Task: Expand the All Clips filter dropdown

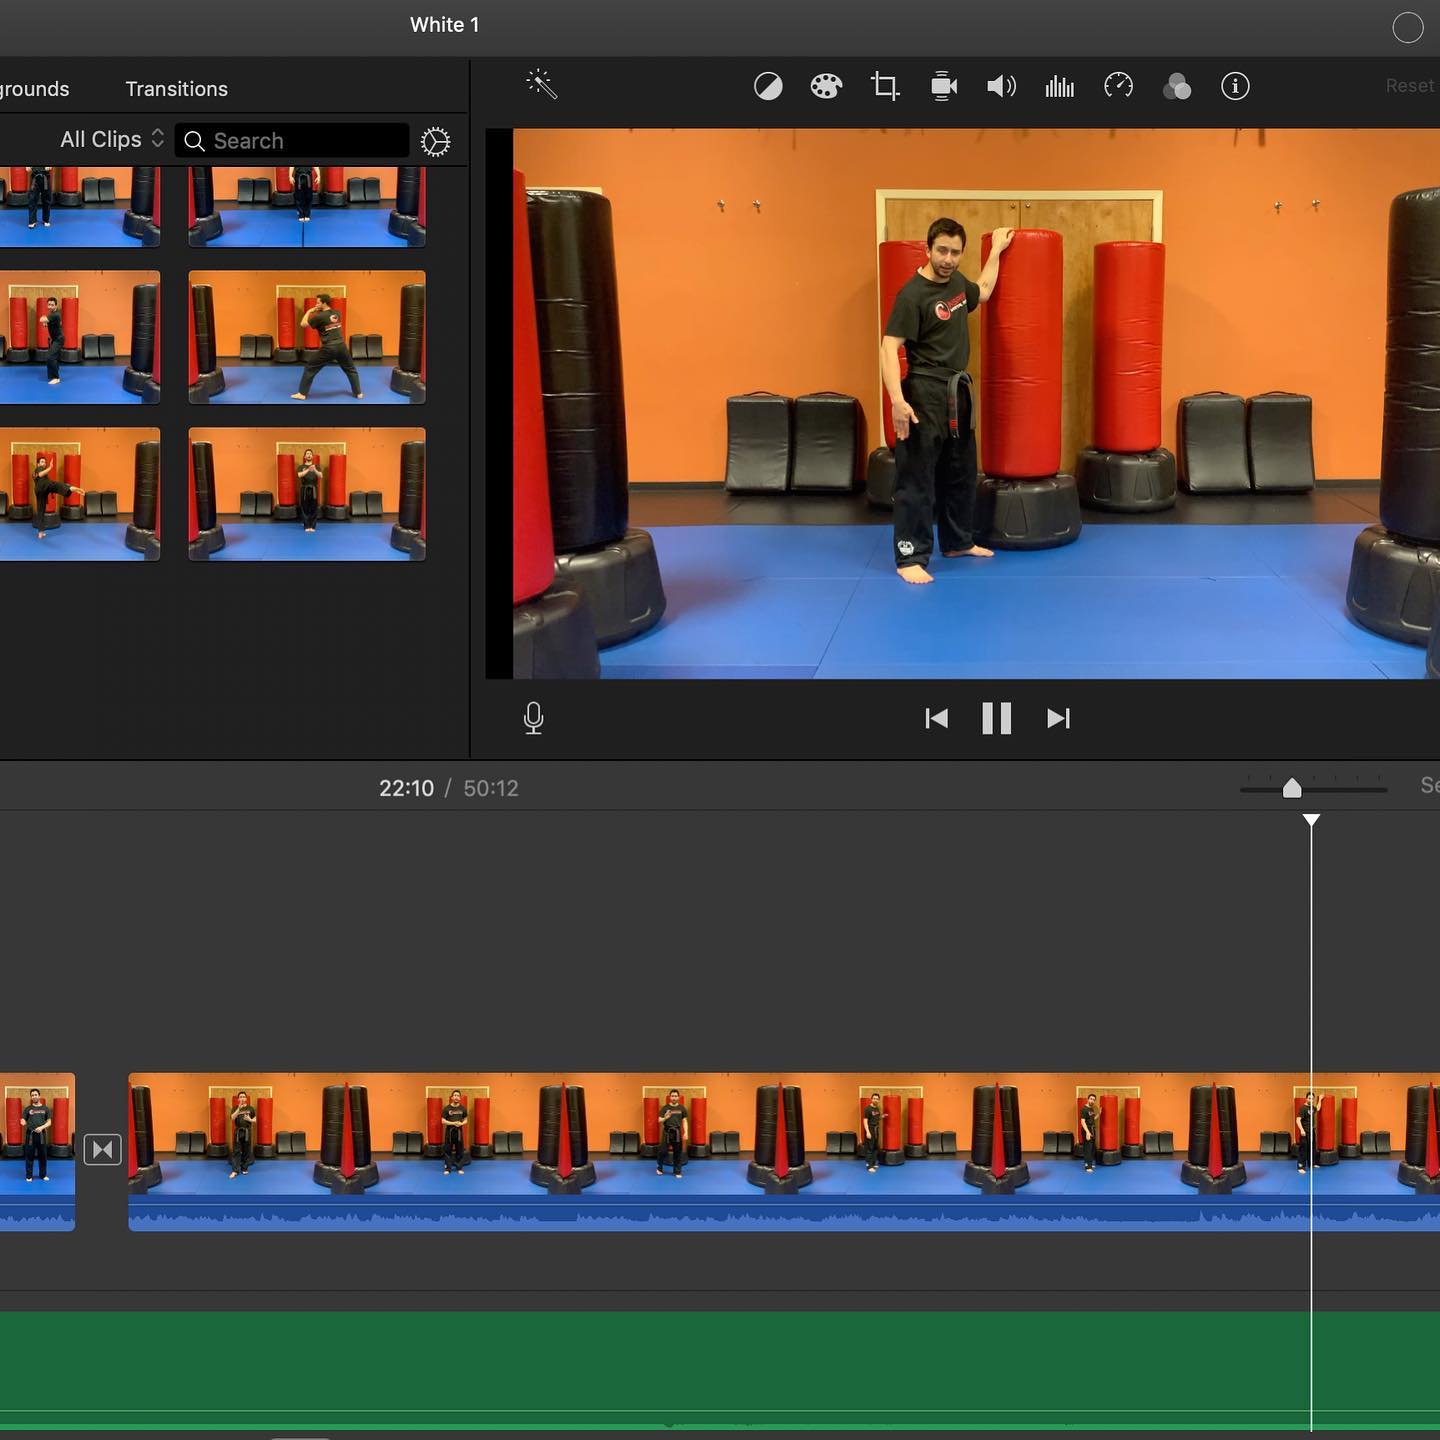Action: [111, 140]
